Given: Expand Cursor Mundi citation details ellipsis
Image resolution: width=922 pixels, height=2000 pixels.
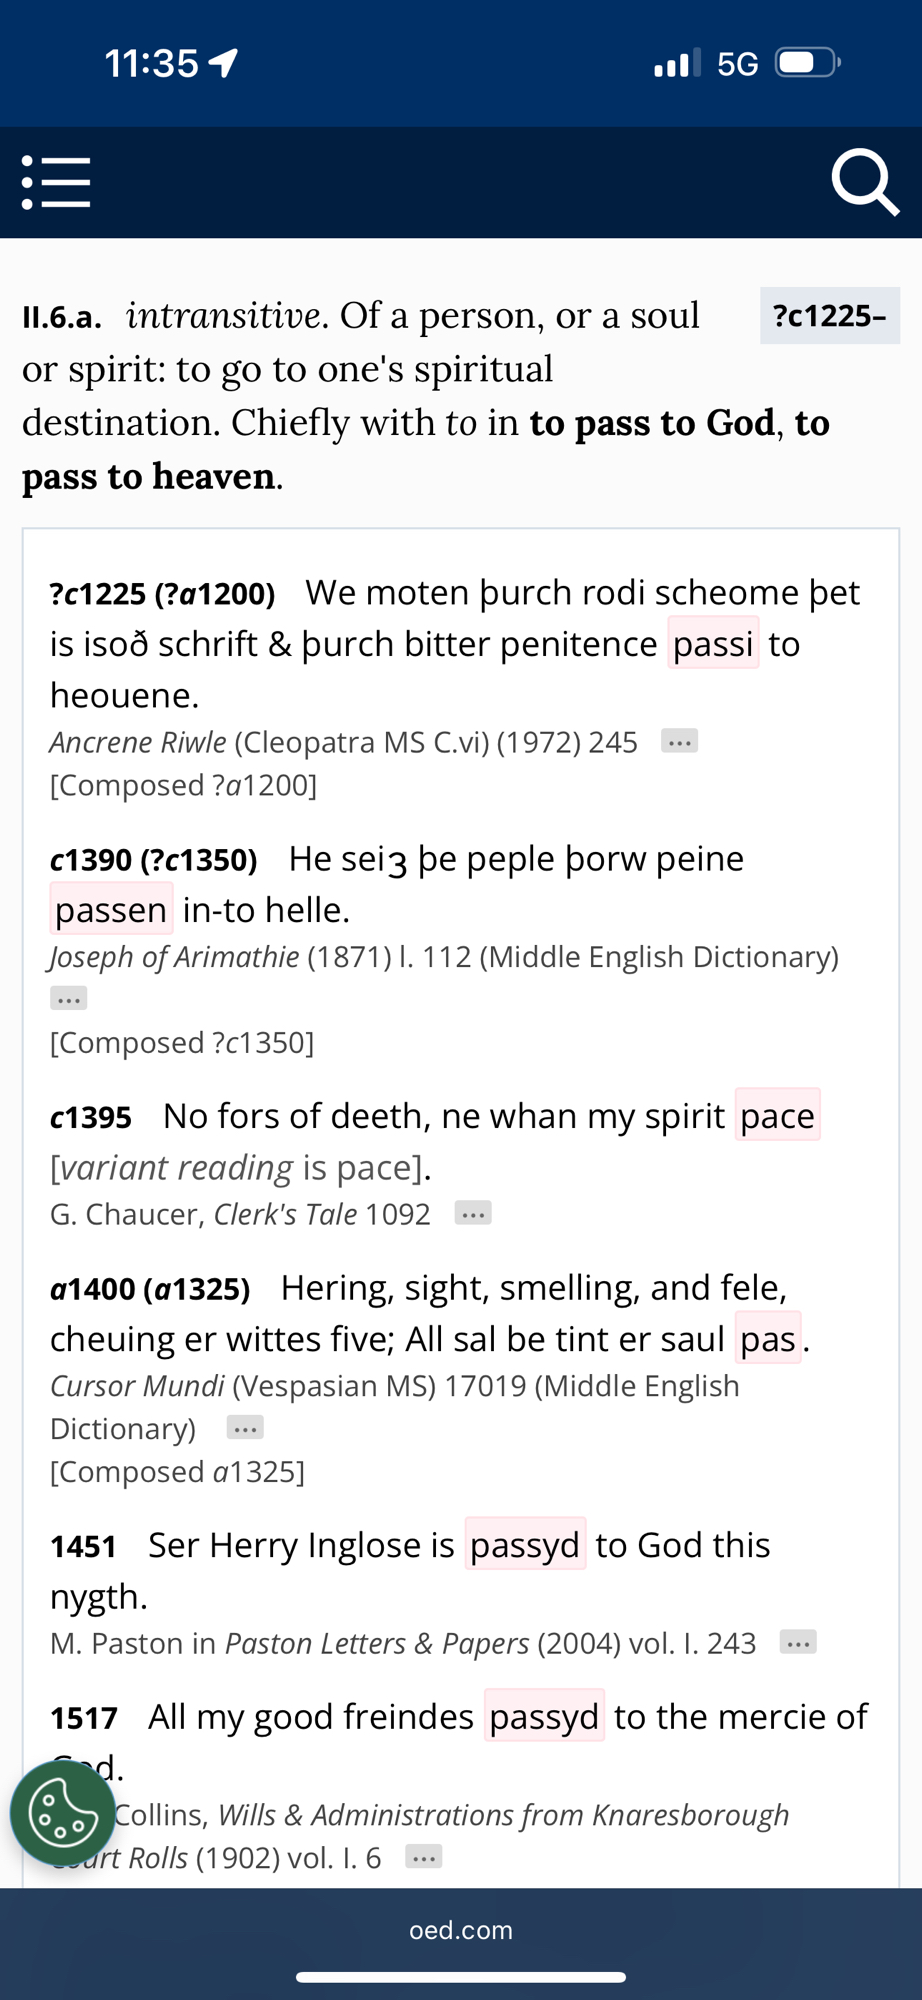Looking at the screenshot, I should tap(245, 1428).
